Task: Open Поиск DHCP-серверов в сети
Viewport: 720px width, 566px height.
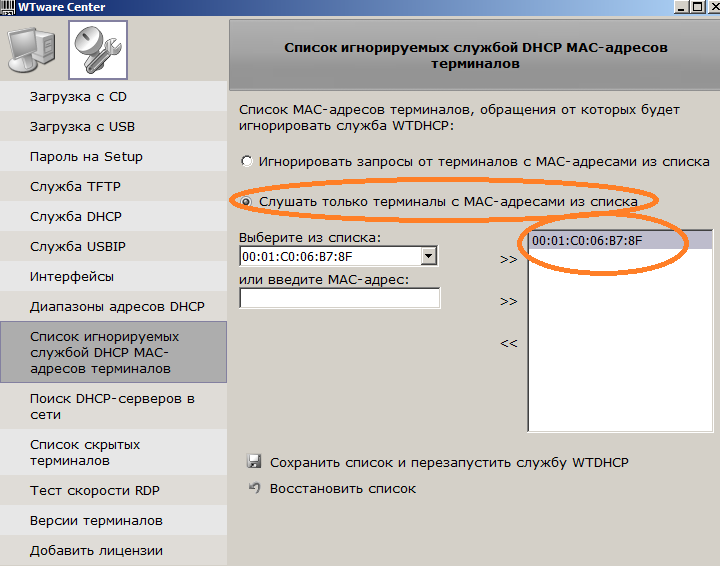Action: click(x=111, y=406)
